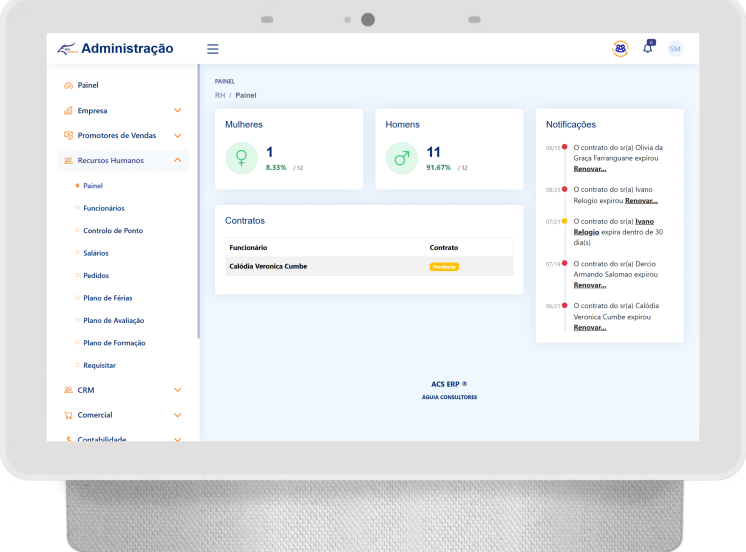Renew Olivia da Graça Farranguane contract
This screenshot has height=552, width=746.
point(590,169)
